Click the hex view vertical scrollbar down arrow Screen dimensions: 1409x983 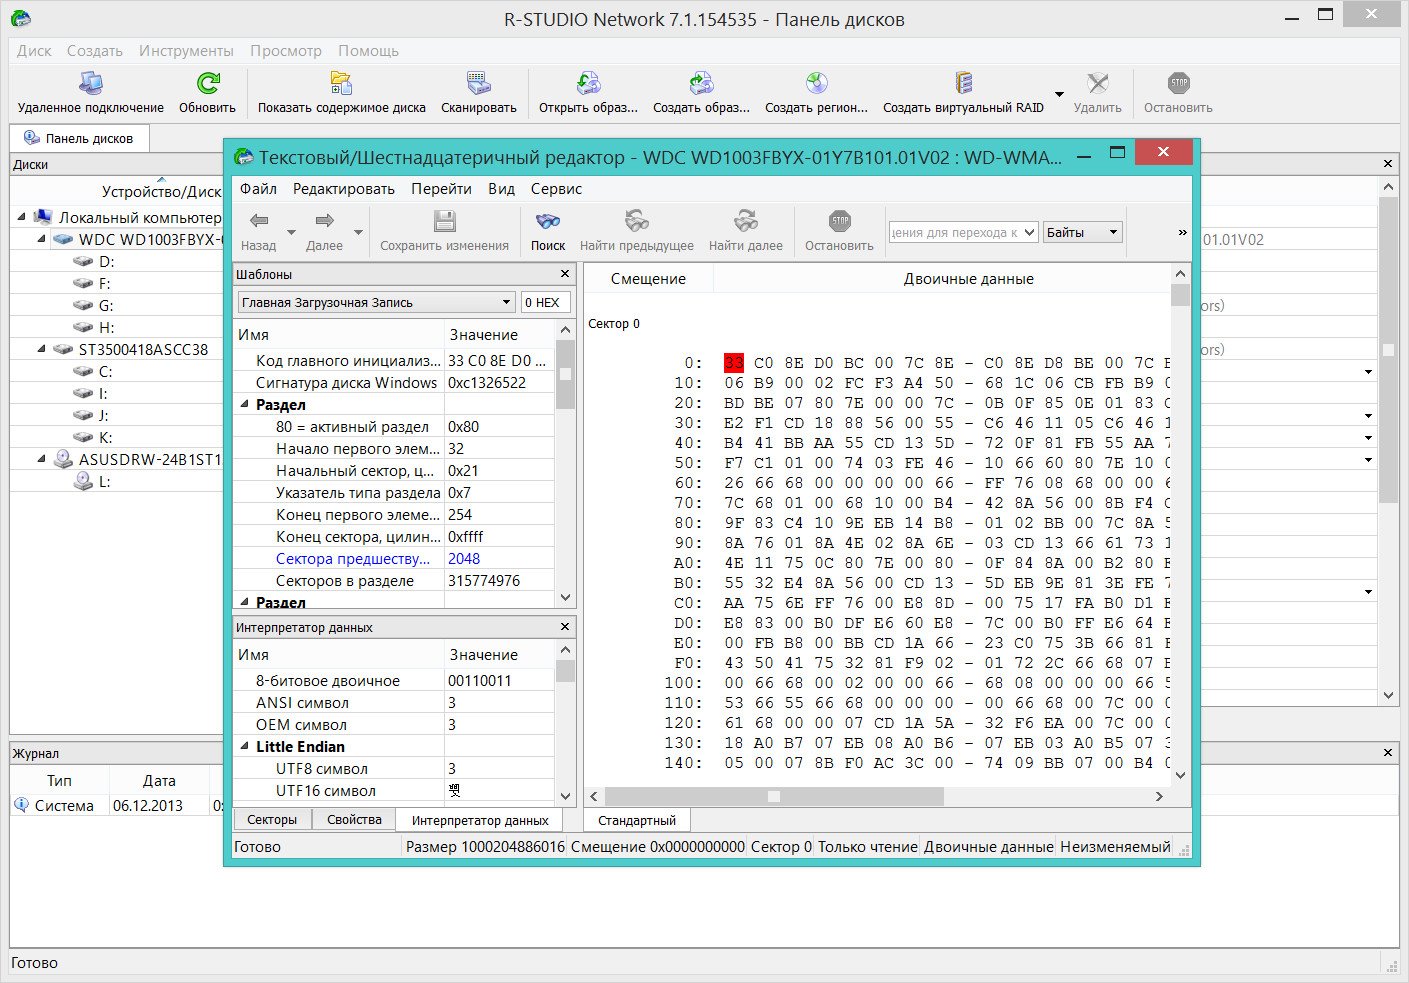[1180, 775]
